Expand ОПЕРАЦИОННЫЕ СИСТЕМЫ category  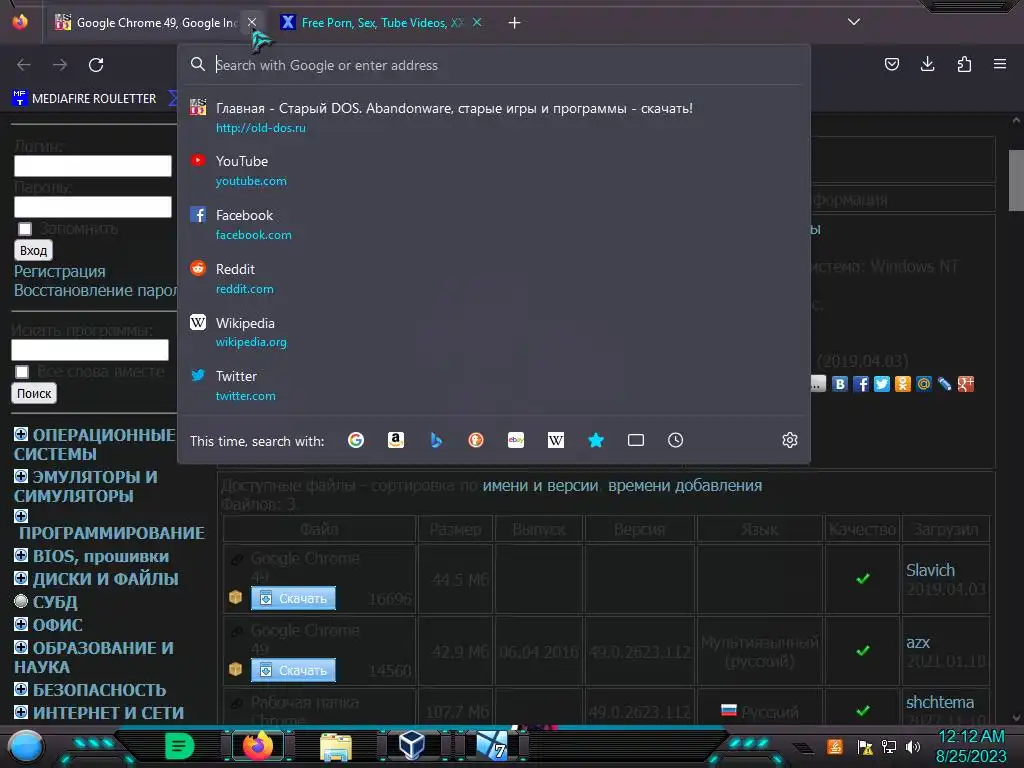[21, 434]
